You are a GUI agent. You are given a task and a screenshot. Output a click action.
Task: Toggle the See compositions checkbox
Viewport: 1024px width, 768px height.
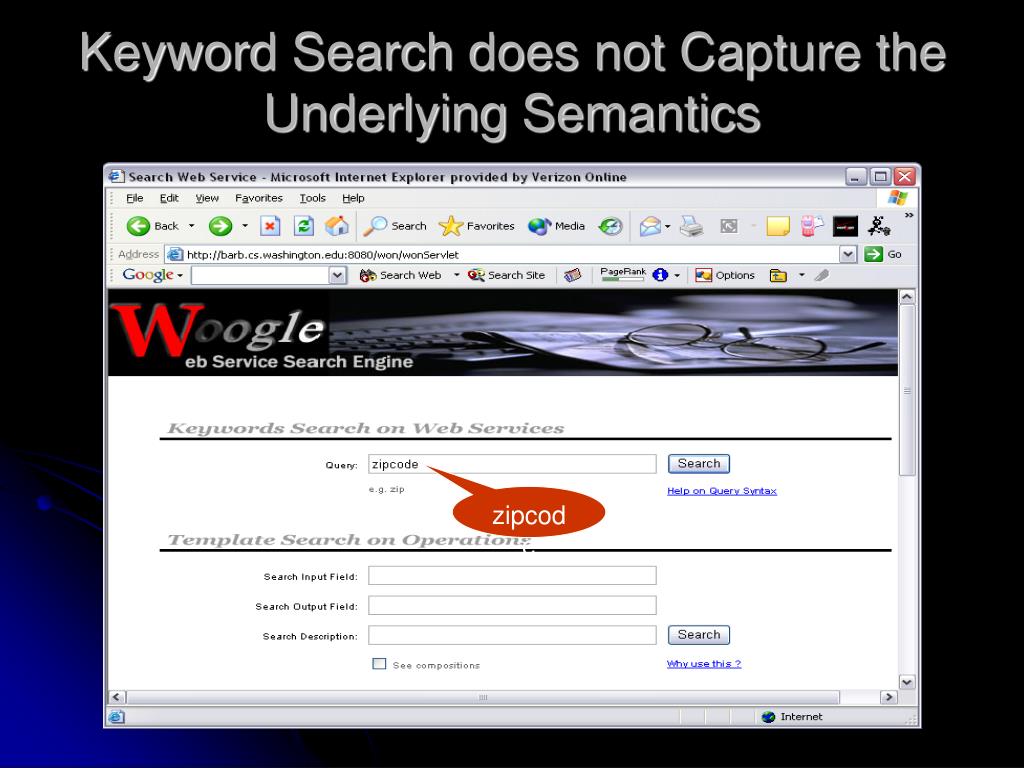(379, 664)
